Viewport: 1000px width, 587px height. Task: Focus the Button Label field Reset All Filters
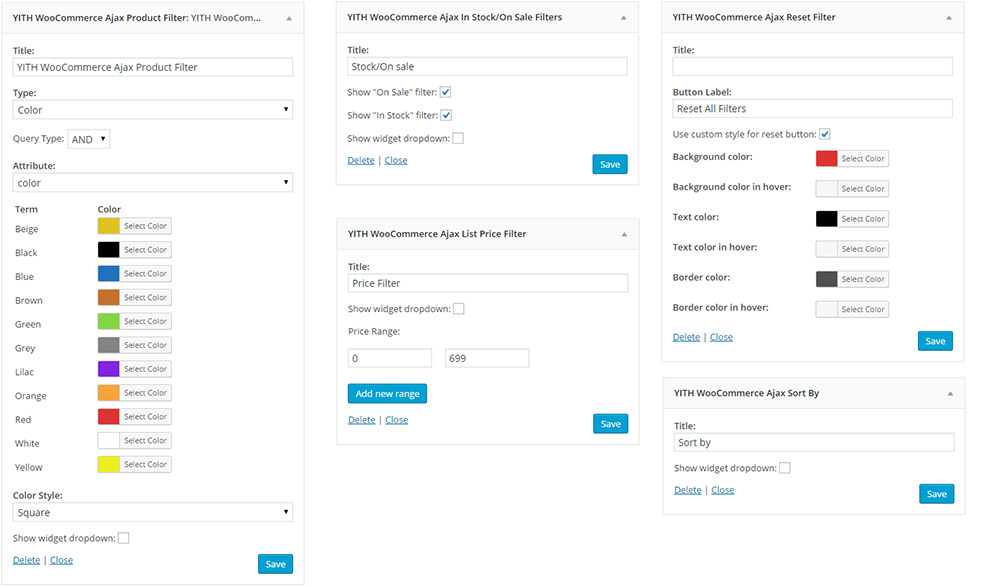pos(812,108)
